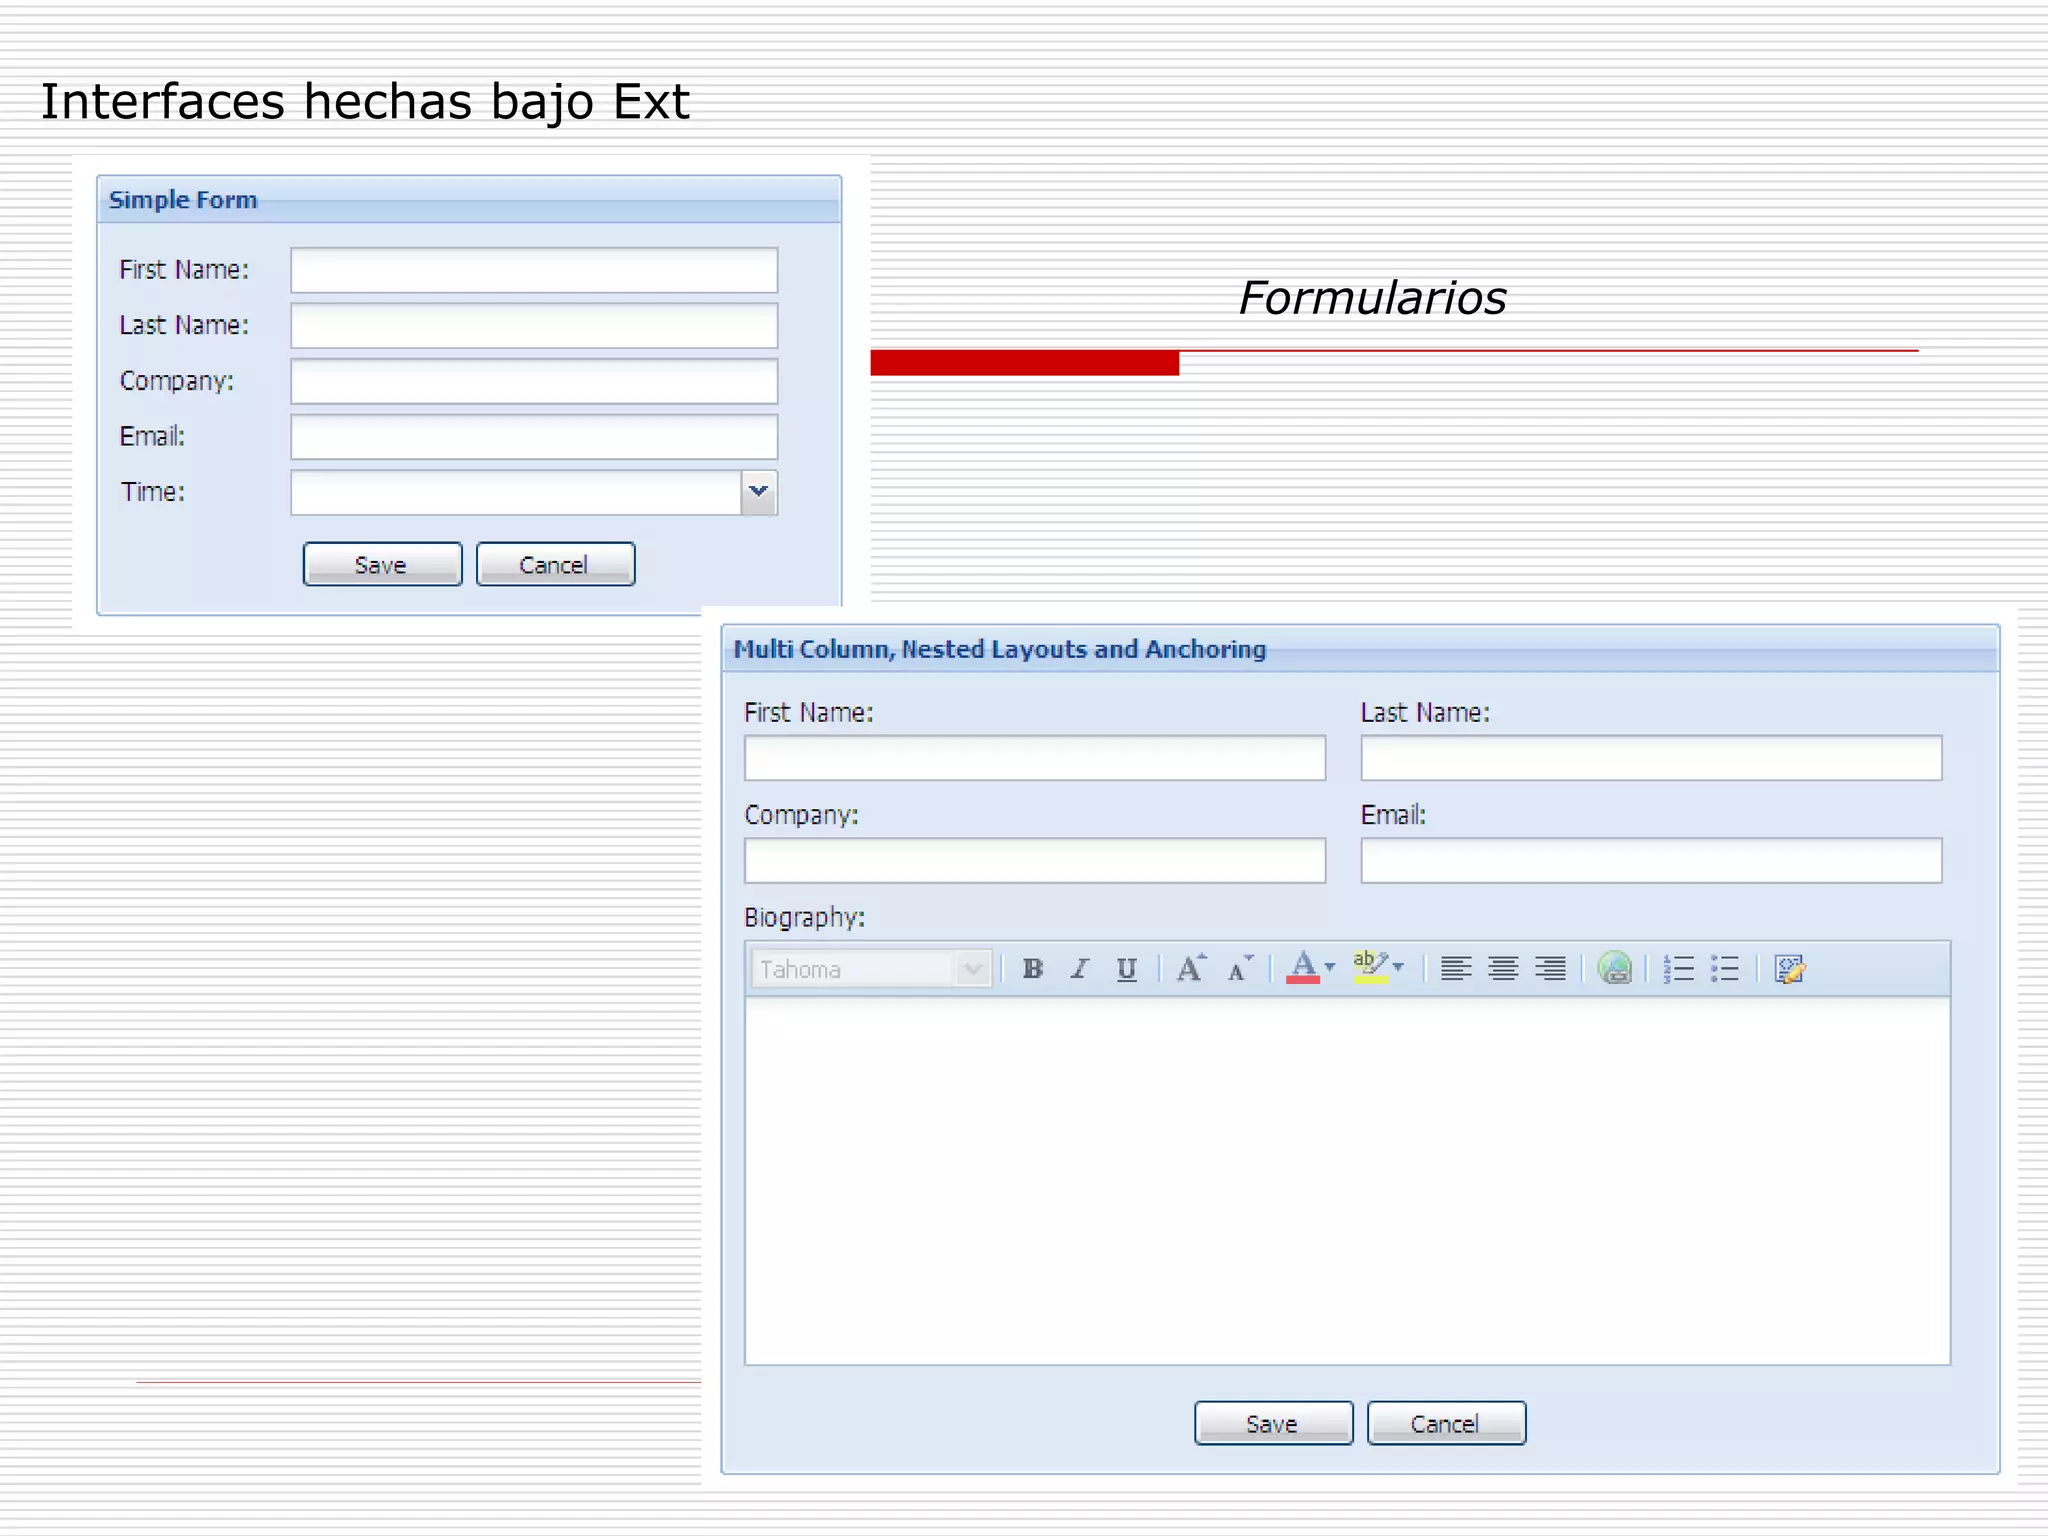Screen dimensions: 2048x1536
Task: Center text in Biography editor
Action: point(1503,969)
